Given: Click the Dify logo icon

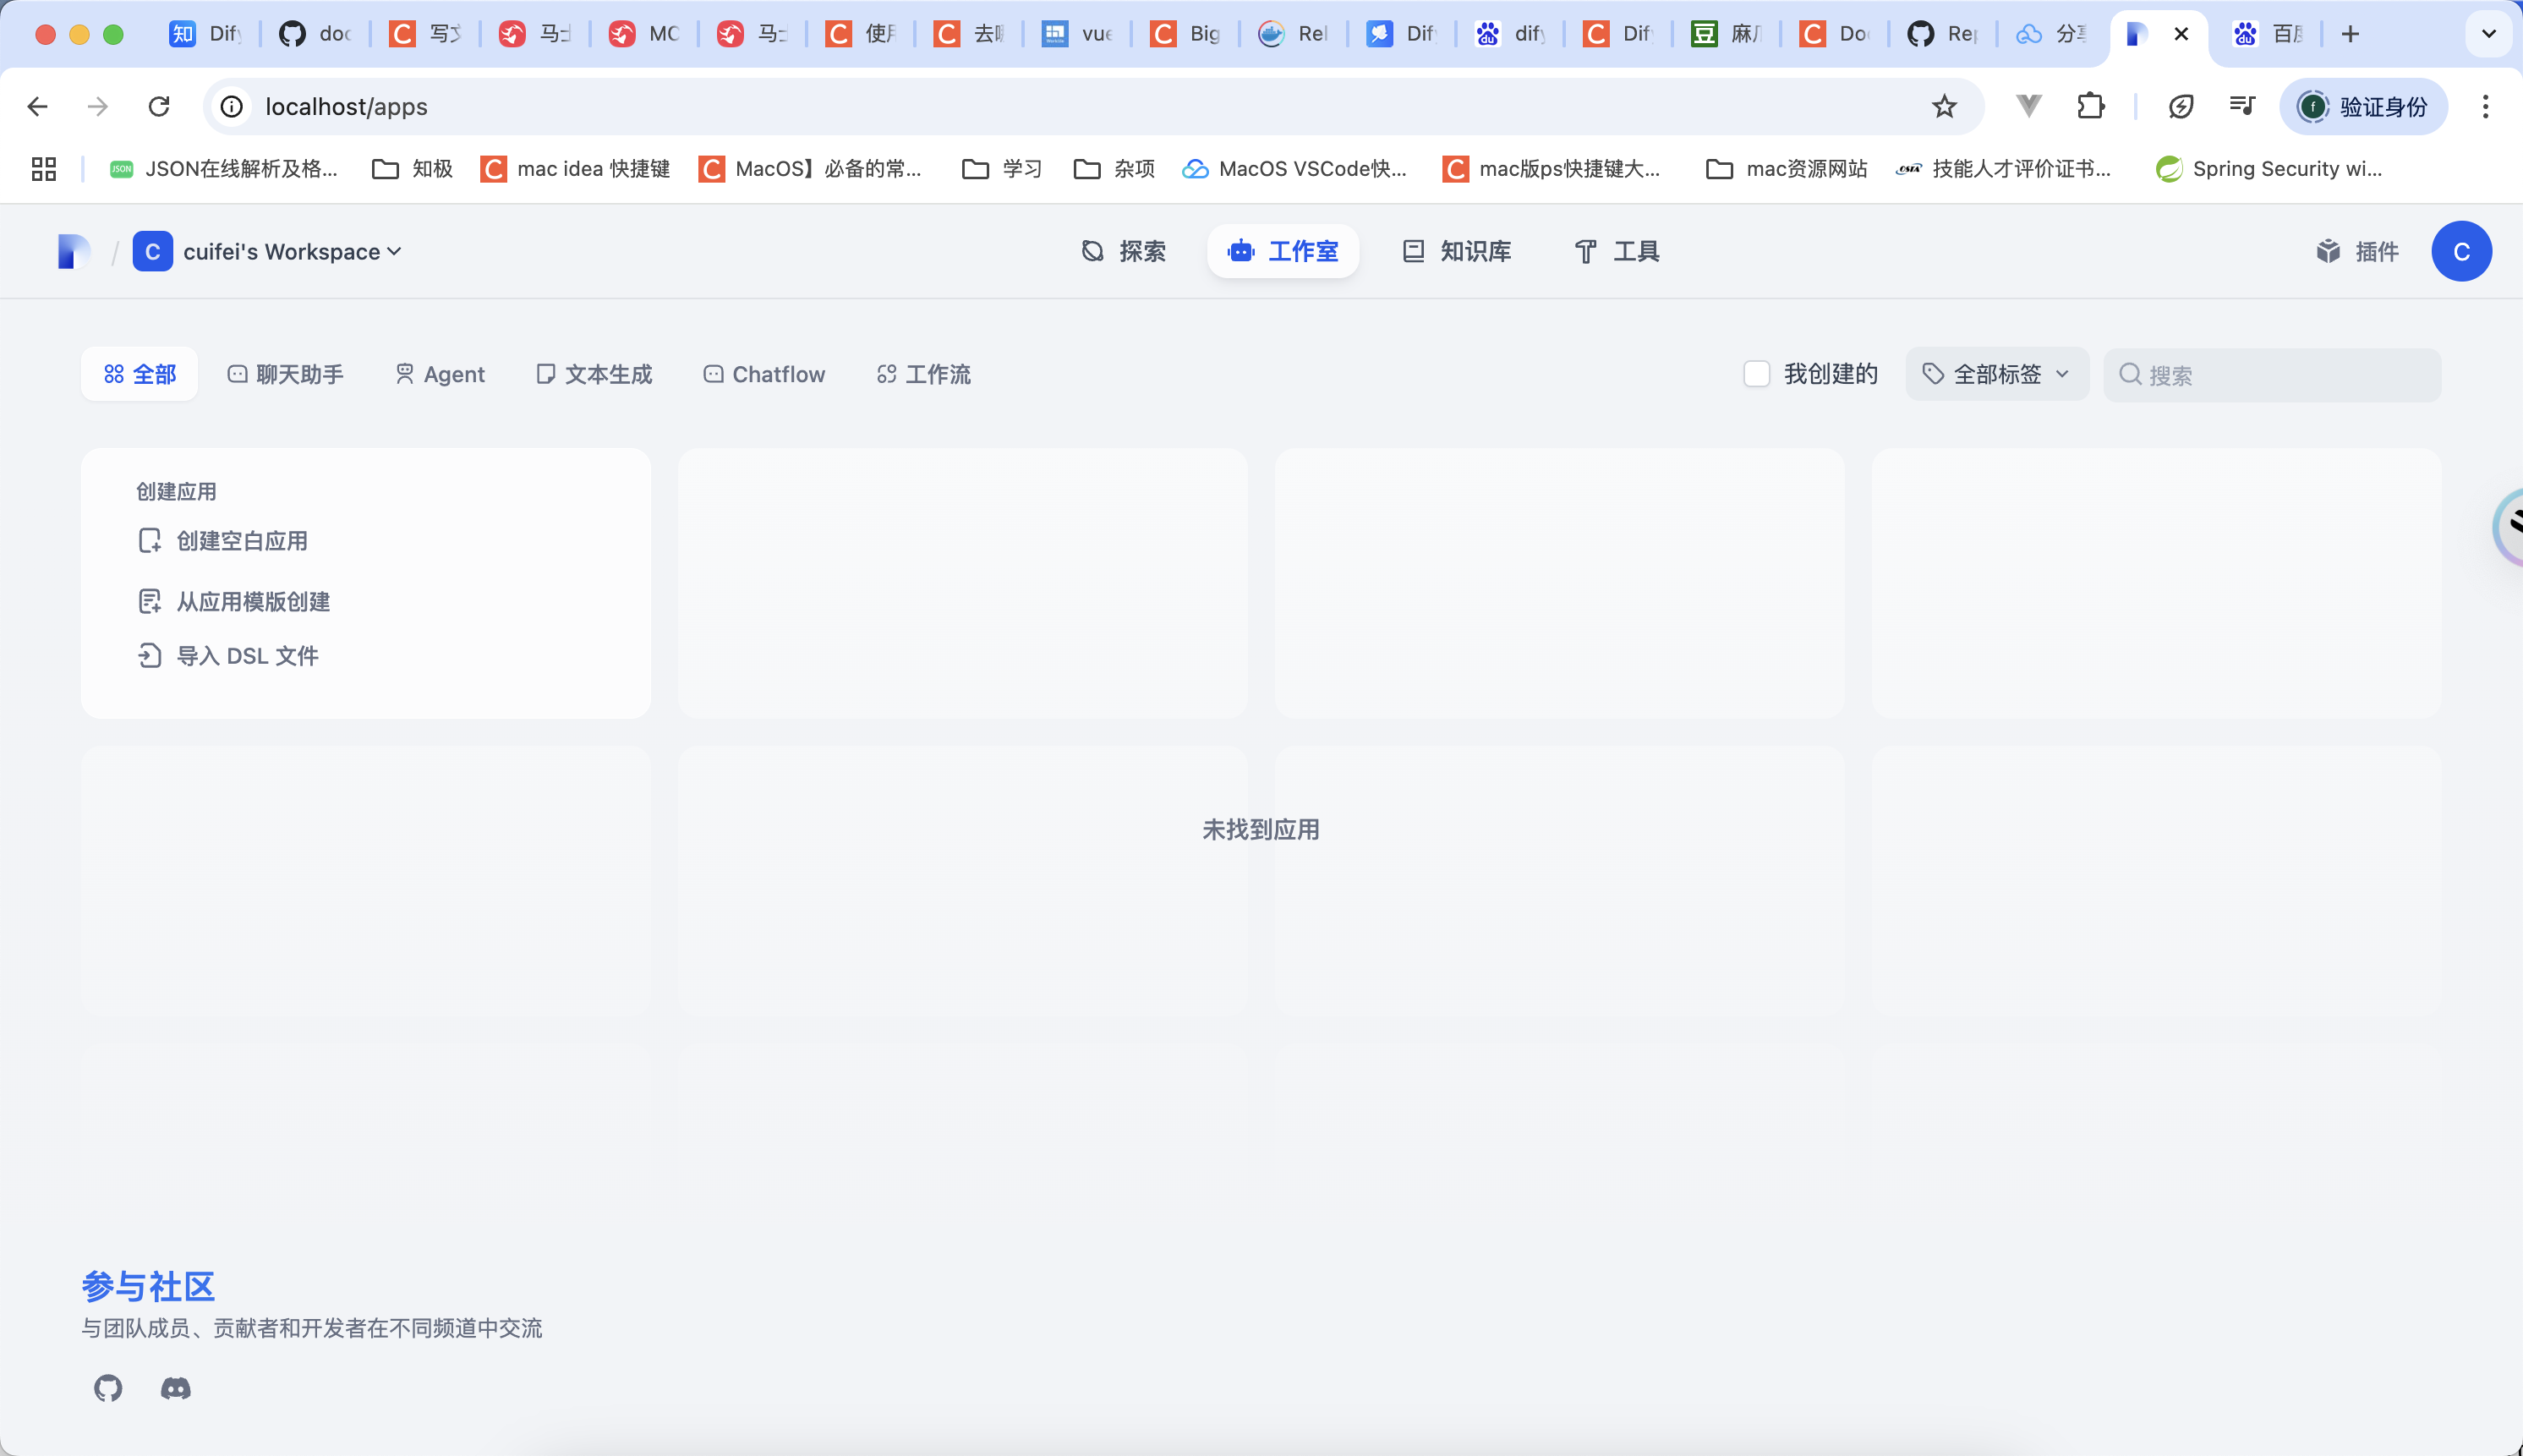Looking at the screenshot, I should coord(73,251).
